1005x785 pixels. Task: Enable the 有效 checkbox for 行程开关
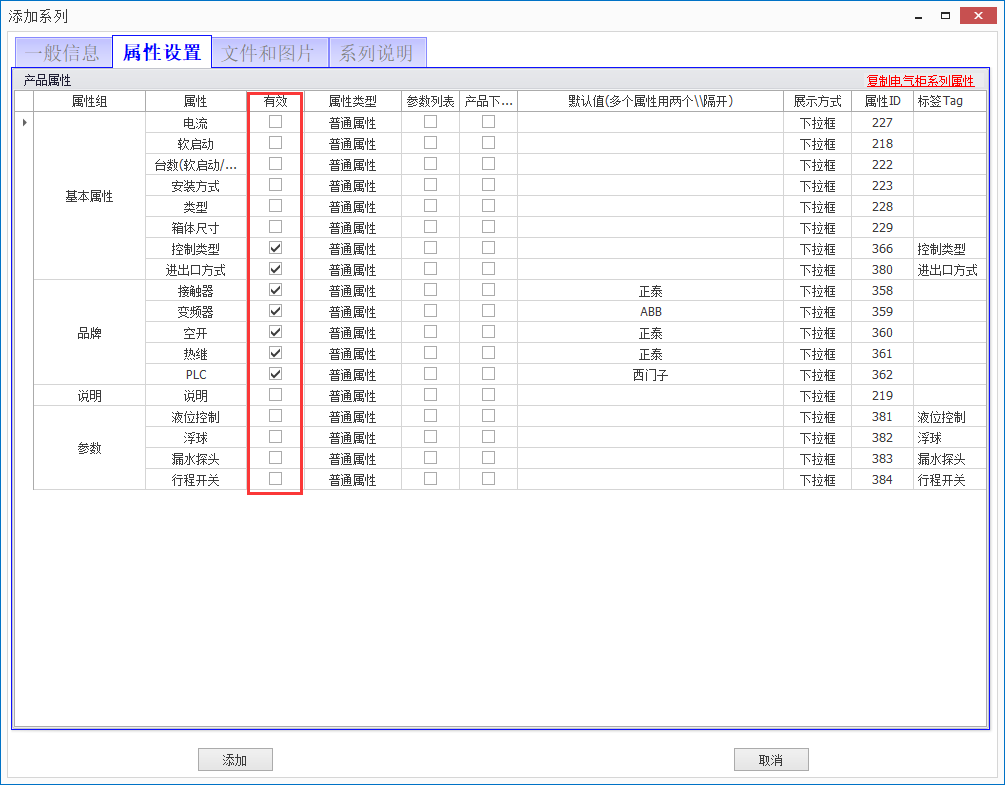274,479
